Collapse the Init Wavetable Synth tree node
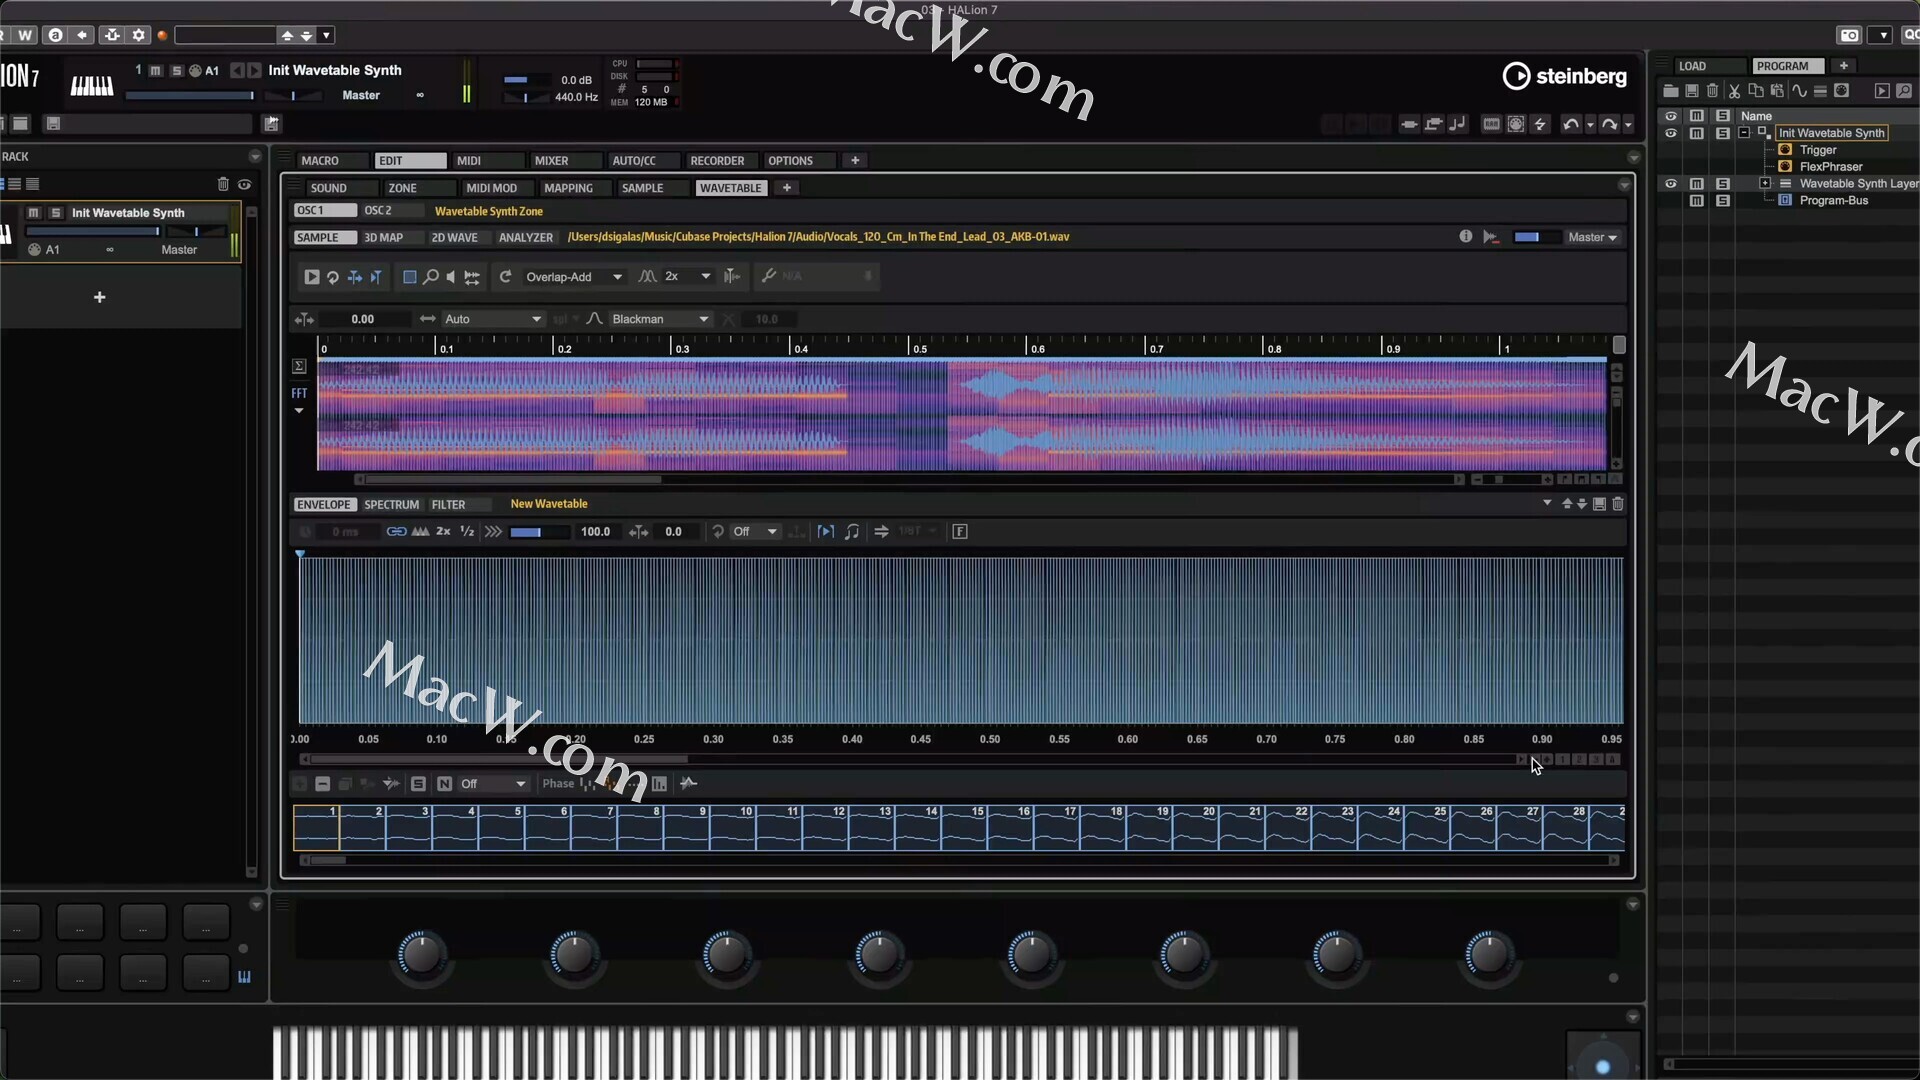The width and height of the screenshot is (1920, 1080). (1744, 133)
